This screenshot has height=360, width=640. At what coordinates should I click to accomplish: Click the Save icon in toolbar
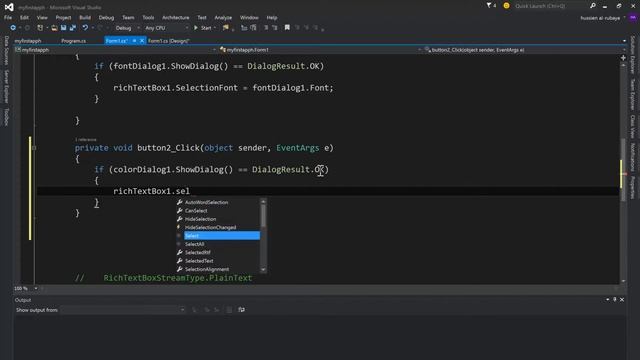point(63,28)
